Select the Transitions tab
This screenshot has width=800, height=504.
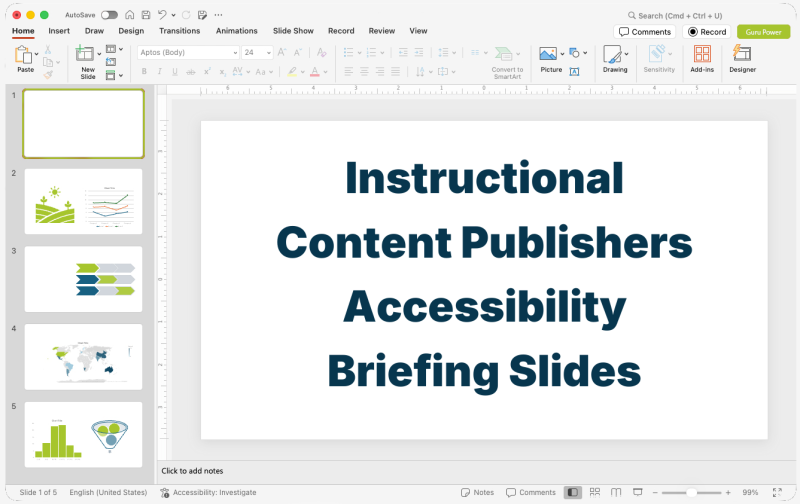(x=180, y=31)
